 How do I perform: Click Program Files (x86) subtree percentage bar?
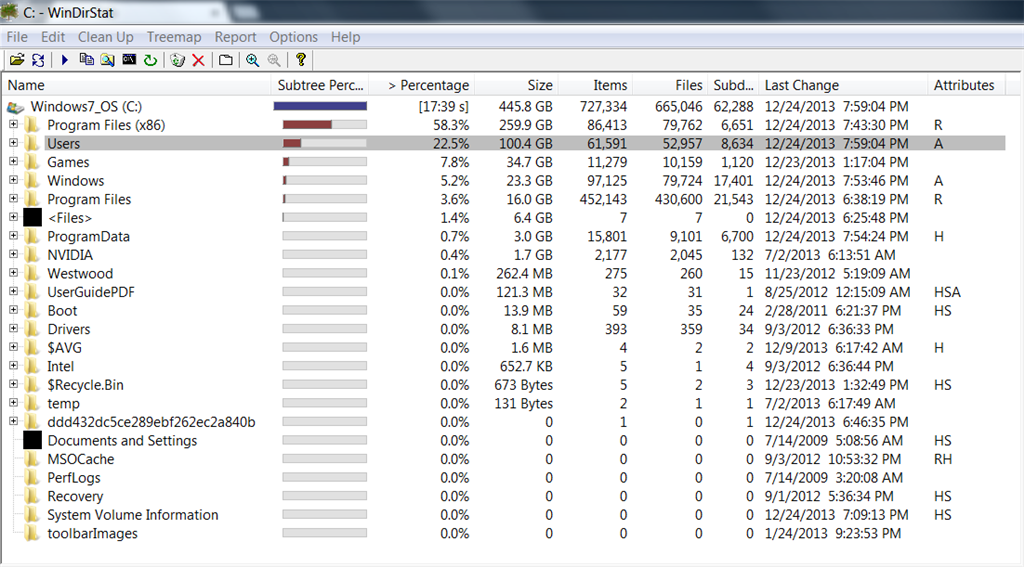[x=325, y=125]
